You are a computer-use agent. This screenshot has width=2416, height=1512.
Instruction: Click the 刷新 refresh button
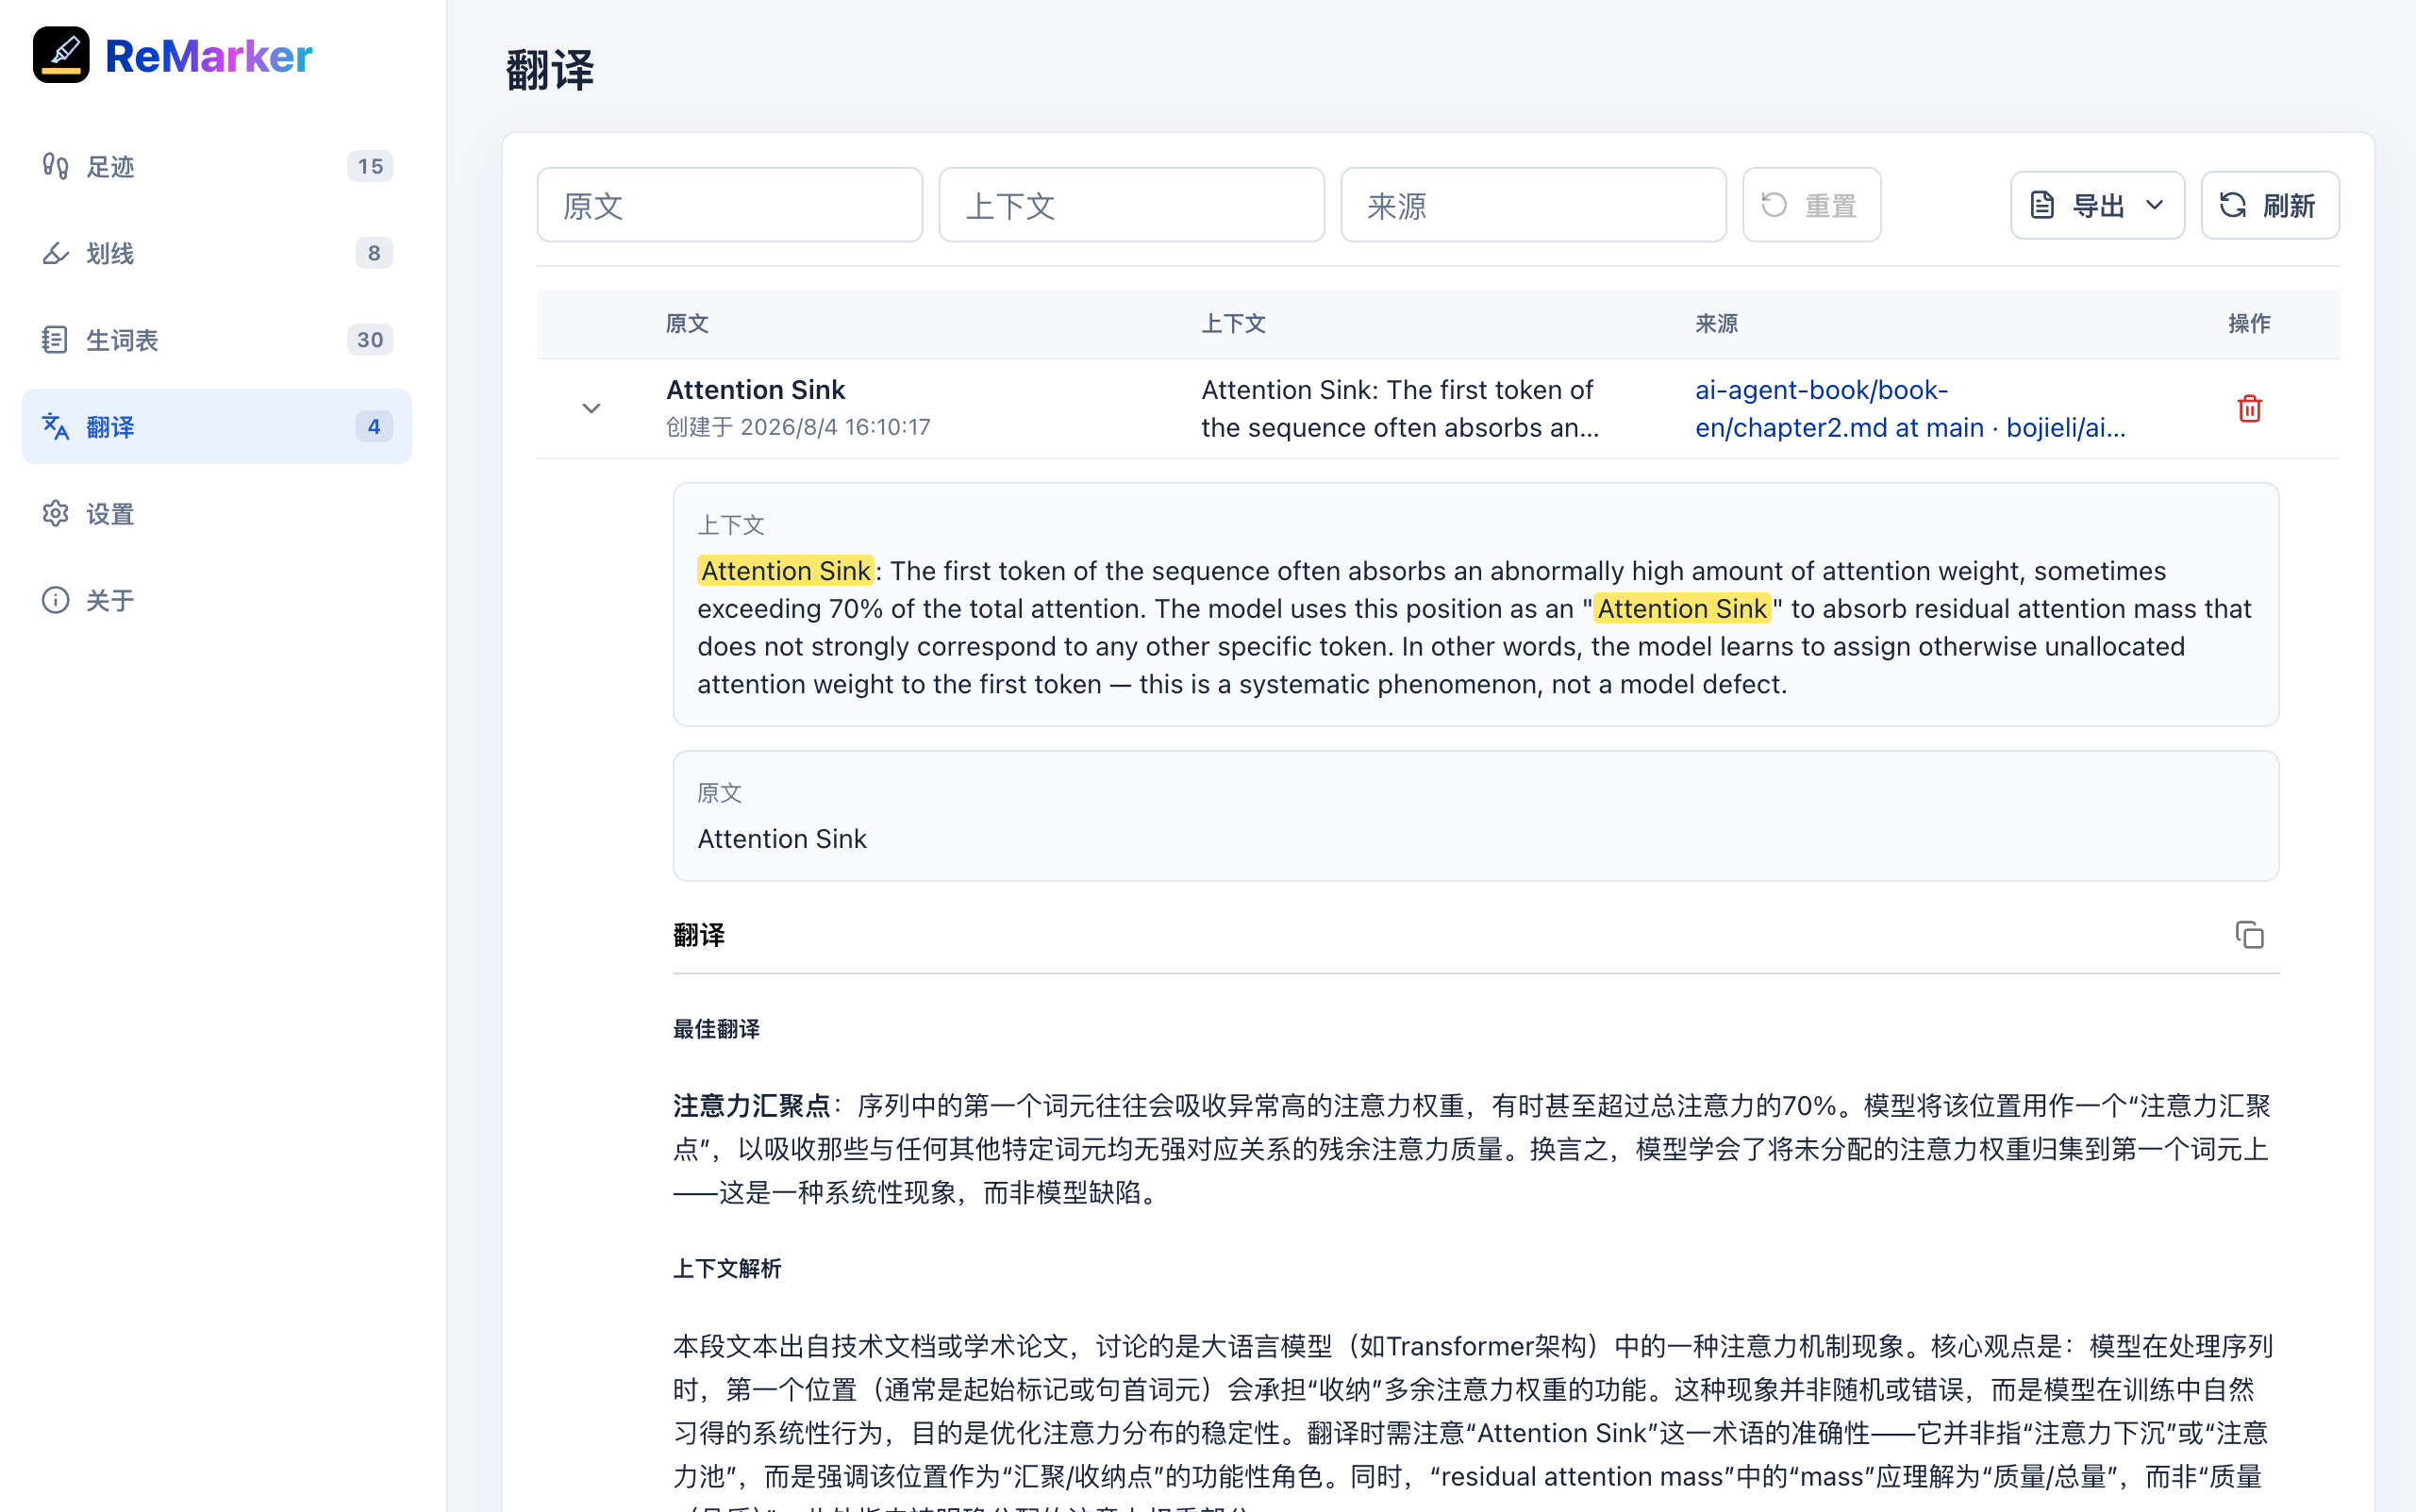2269,205
